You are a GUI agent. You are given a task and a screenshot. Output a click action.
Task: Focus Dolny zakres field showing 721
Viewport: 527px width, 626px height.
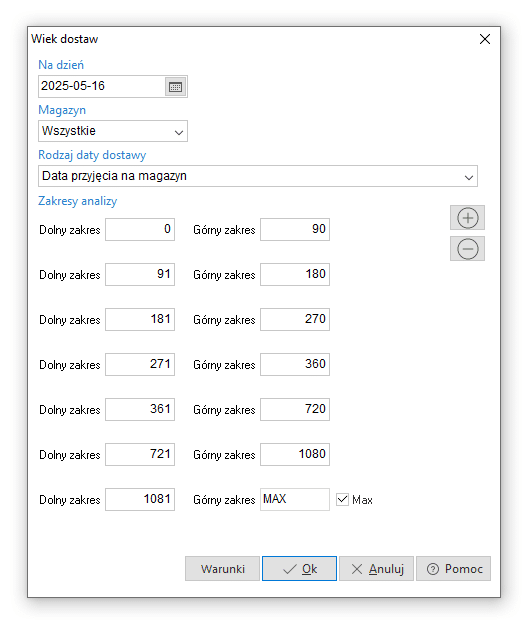pos(140,454)
